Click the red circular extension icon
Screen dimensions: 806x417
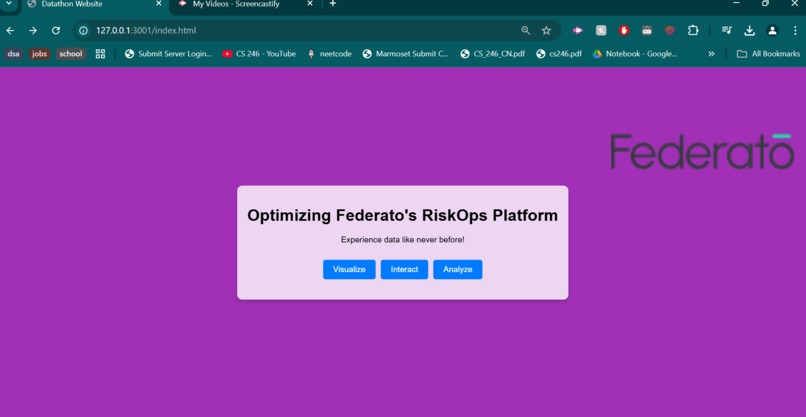pyautogui.click(x=669, y=30)
